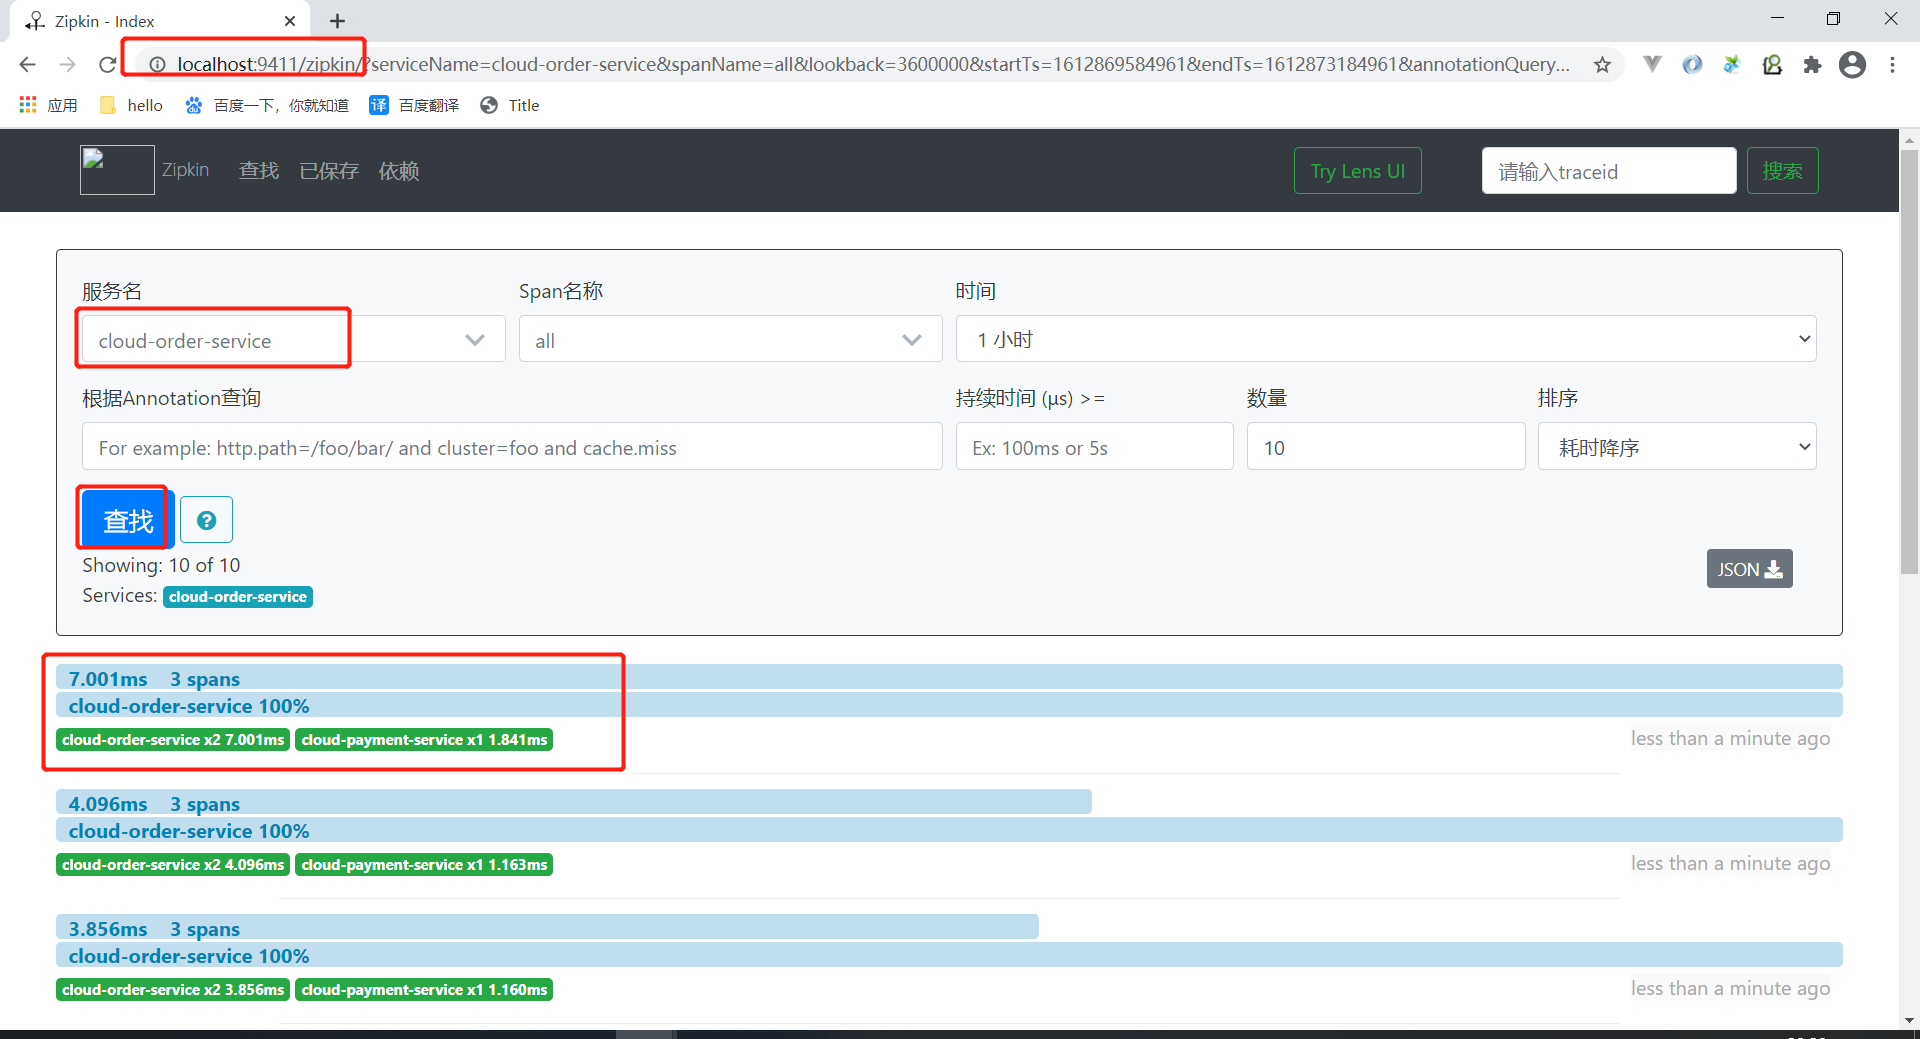The height and width of the screenshot is (1039, 1920).
Task: Bookmark page with the star icon
Action: (1602, 65)
